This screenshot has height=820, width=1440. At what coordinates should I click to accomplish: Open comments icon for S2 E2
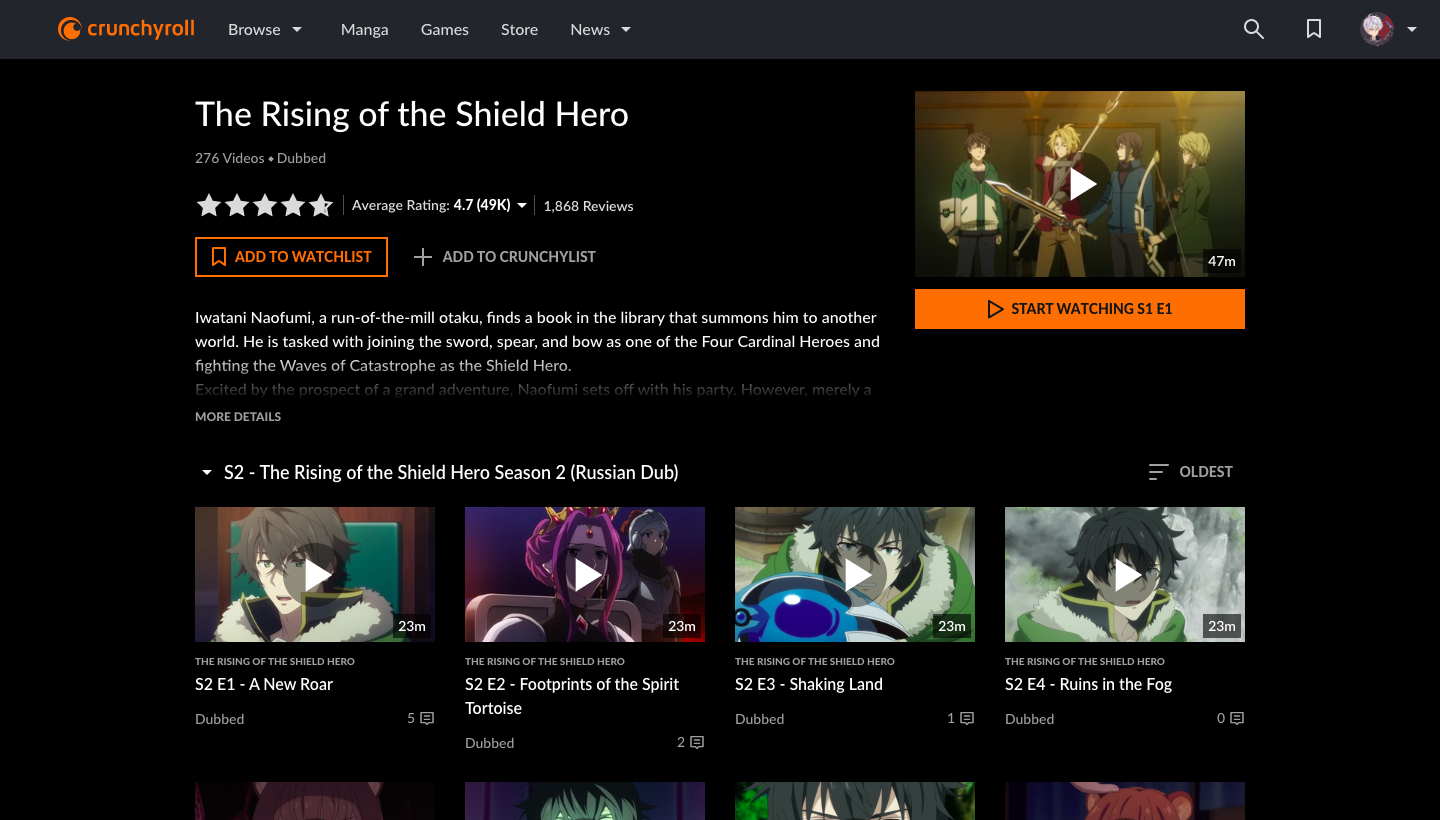click(x=697, y=742)
